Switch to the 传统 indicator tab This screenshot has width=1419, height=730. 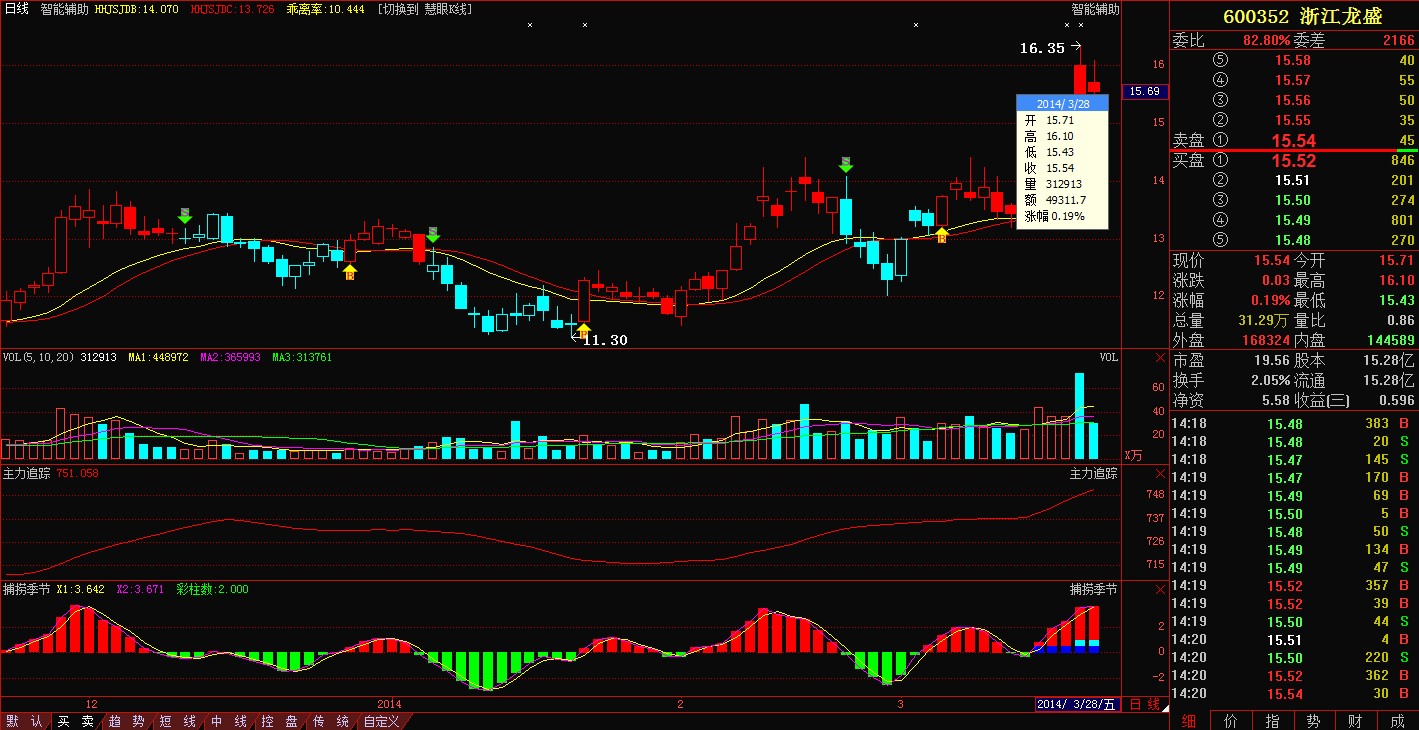(330, 721)
